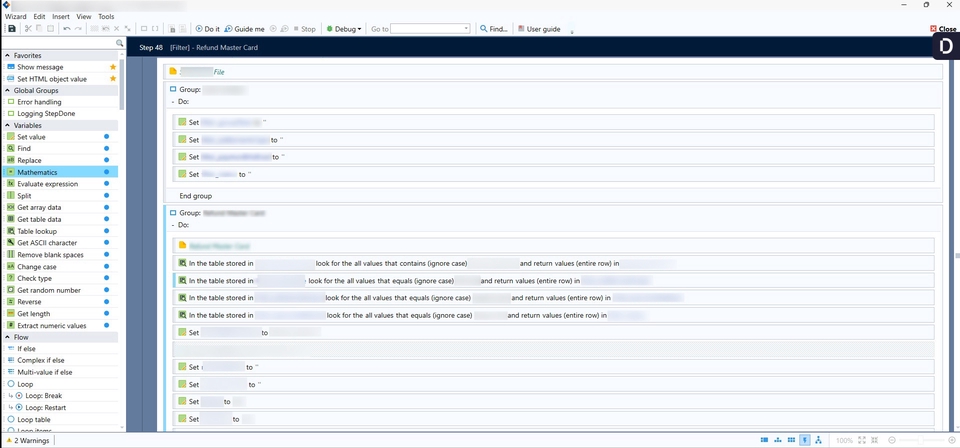The height and width of the screenshot is (448, 960).
Task: Open the Go to combo box dropdown
Action: (x=466, y=29)
